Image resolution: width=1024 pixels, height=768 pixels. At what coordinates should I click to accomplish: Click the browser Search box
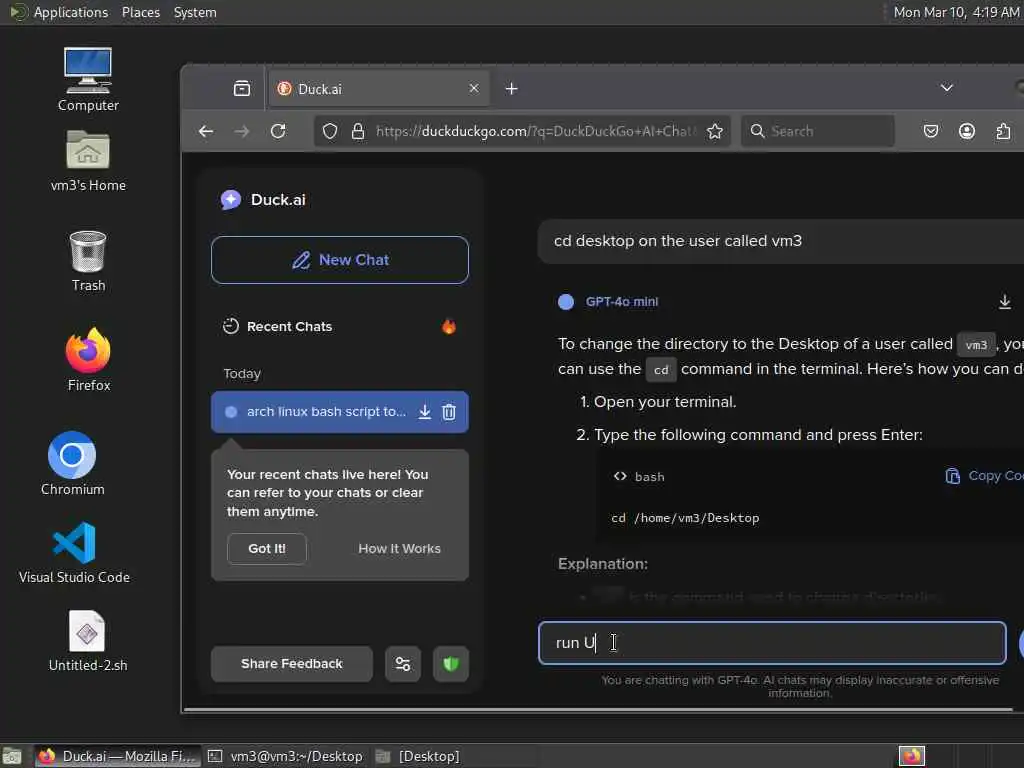[818, 131]
